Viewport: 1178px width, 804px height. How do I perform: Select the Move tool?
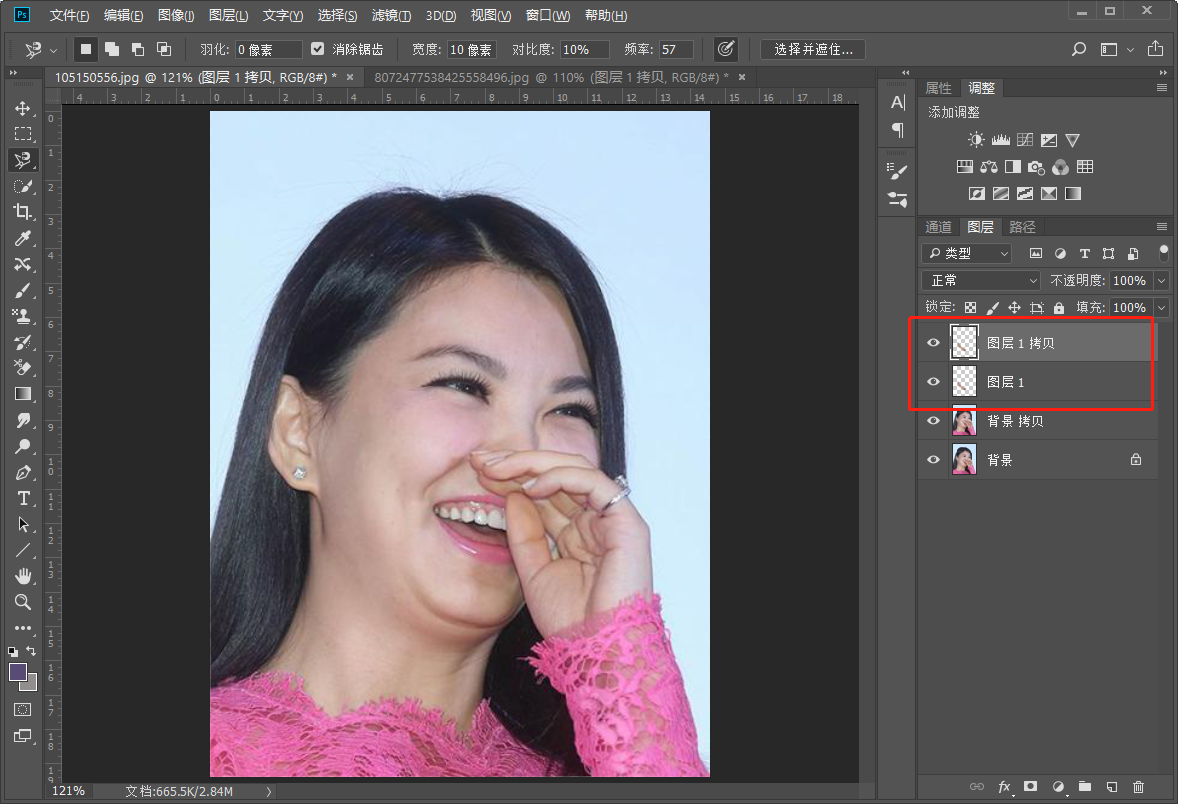[x=22, y=108]
